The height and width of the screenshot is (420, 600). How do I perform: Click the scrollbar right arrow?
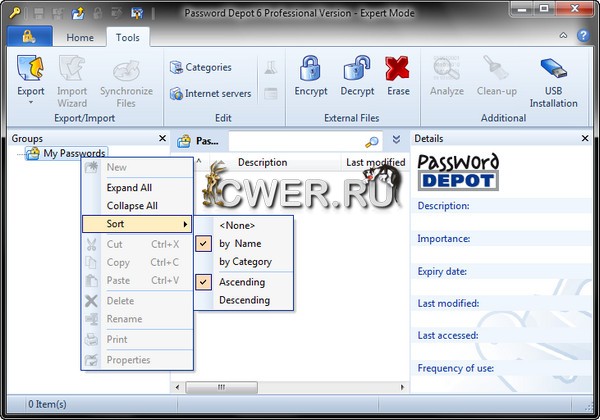402,387
